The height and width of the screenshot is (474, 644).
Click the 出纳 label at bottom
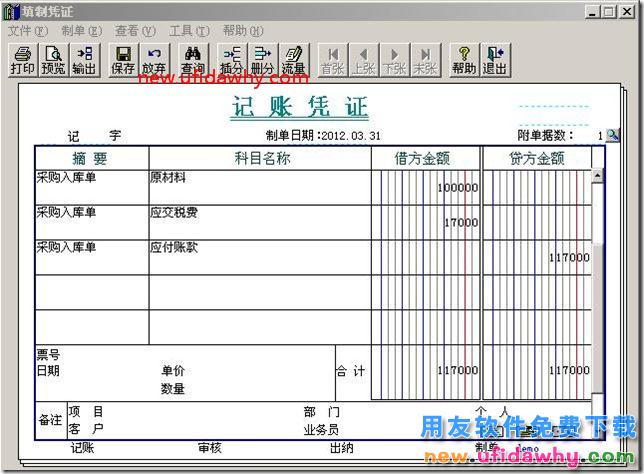(342, 448)
